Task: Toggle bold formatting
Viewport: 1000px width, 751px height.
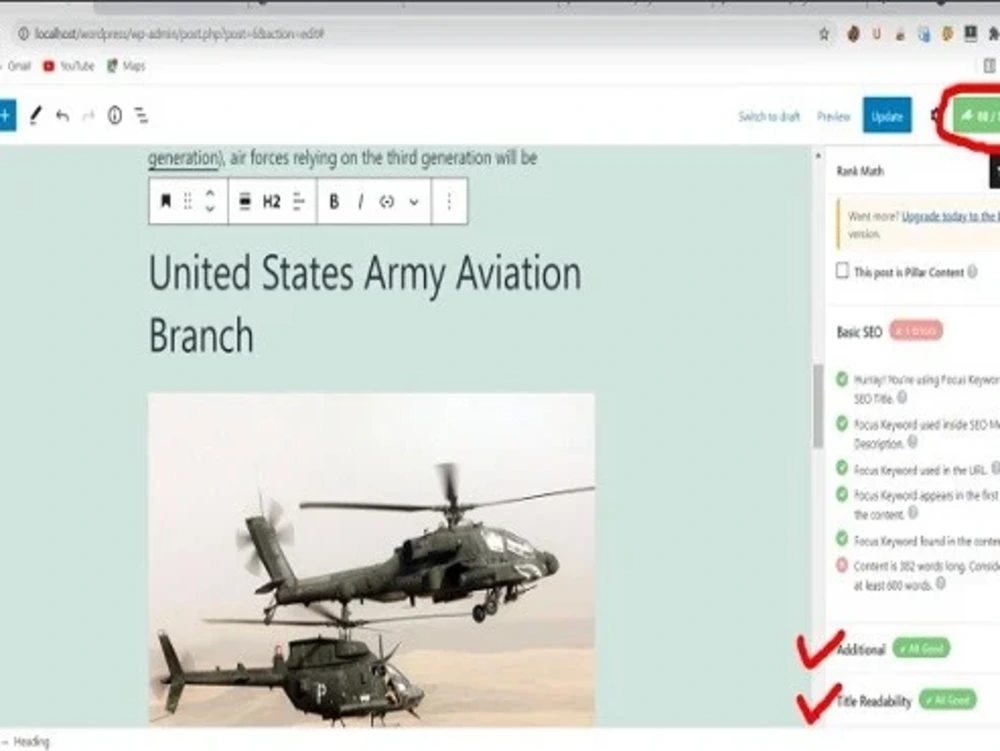Action: pyautogui.click(x=334, y=201)
